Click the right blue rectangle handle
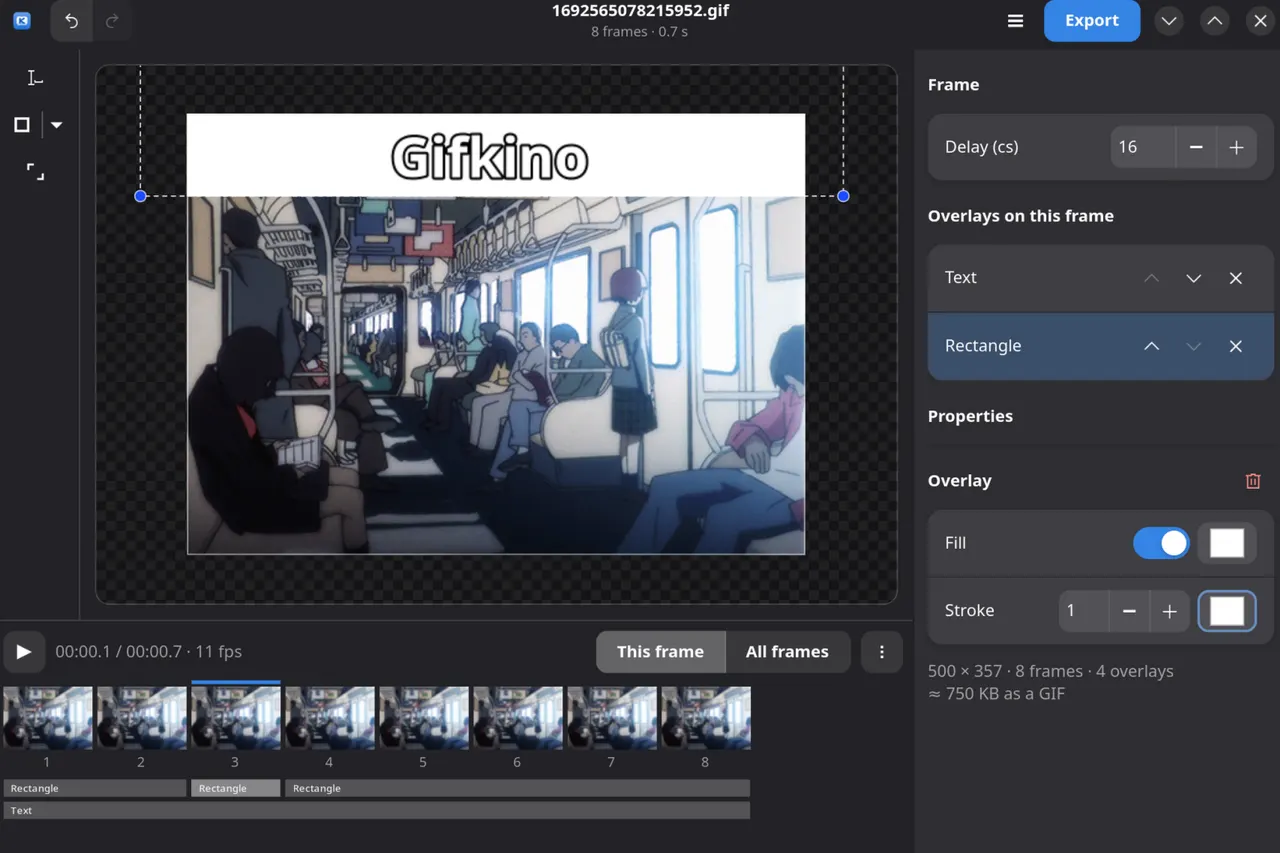This screenshot has width=1280, height=853. tap(843, 196)
